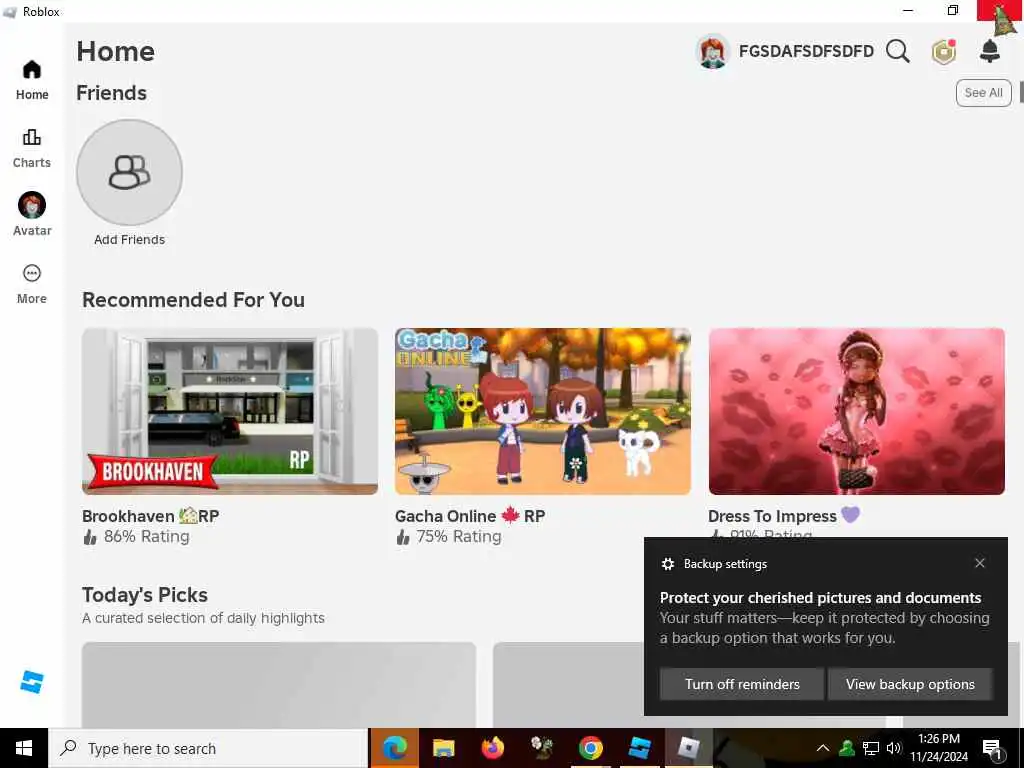Open the Avatar editor from sidebar
Screen dimensions: 1024x768
(31, 215)
